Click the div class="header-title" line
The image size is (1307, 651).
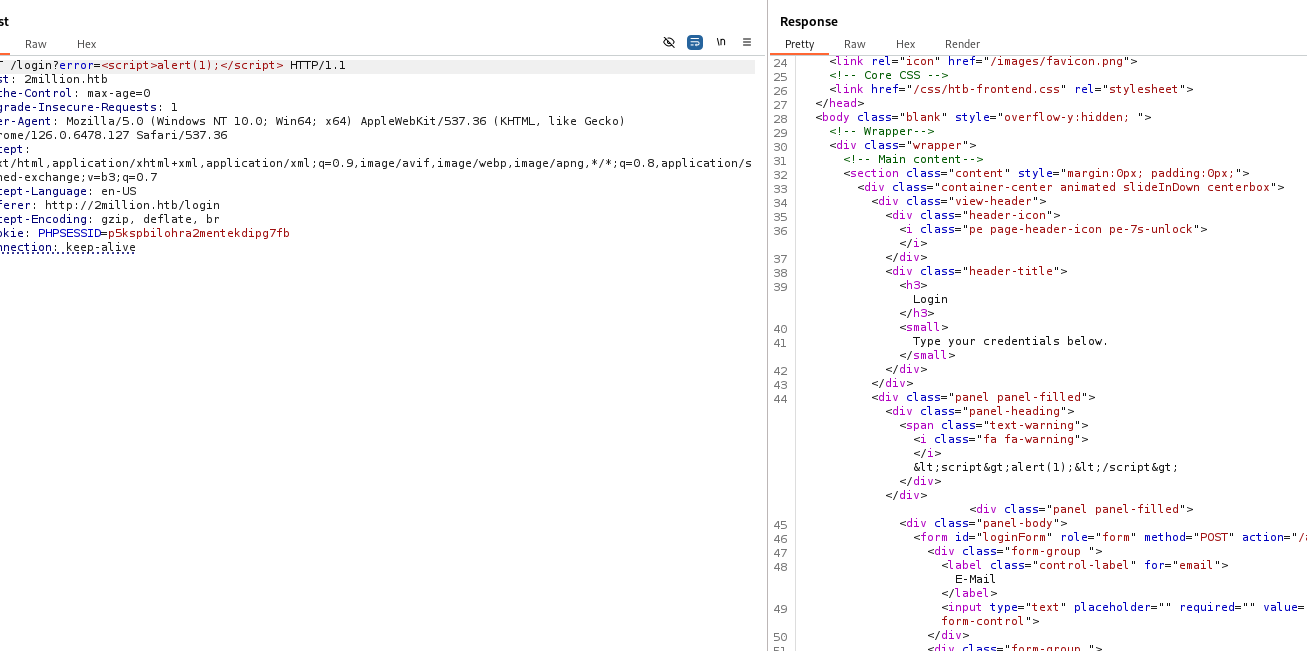click(x=976, y=271)
